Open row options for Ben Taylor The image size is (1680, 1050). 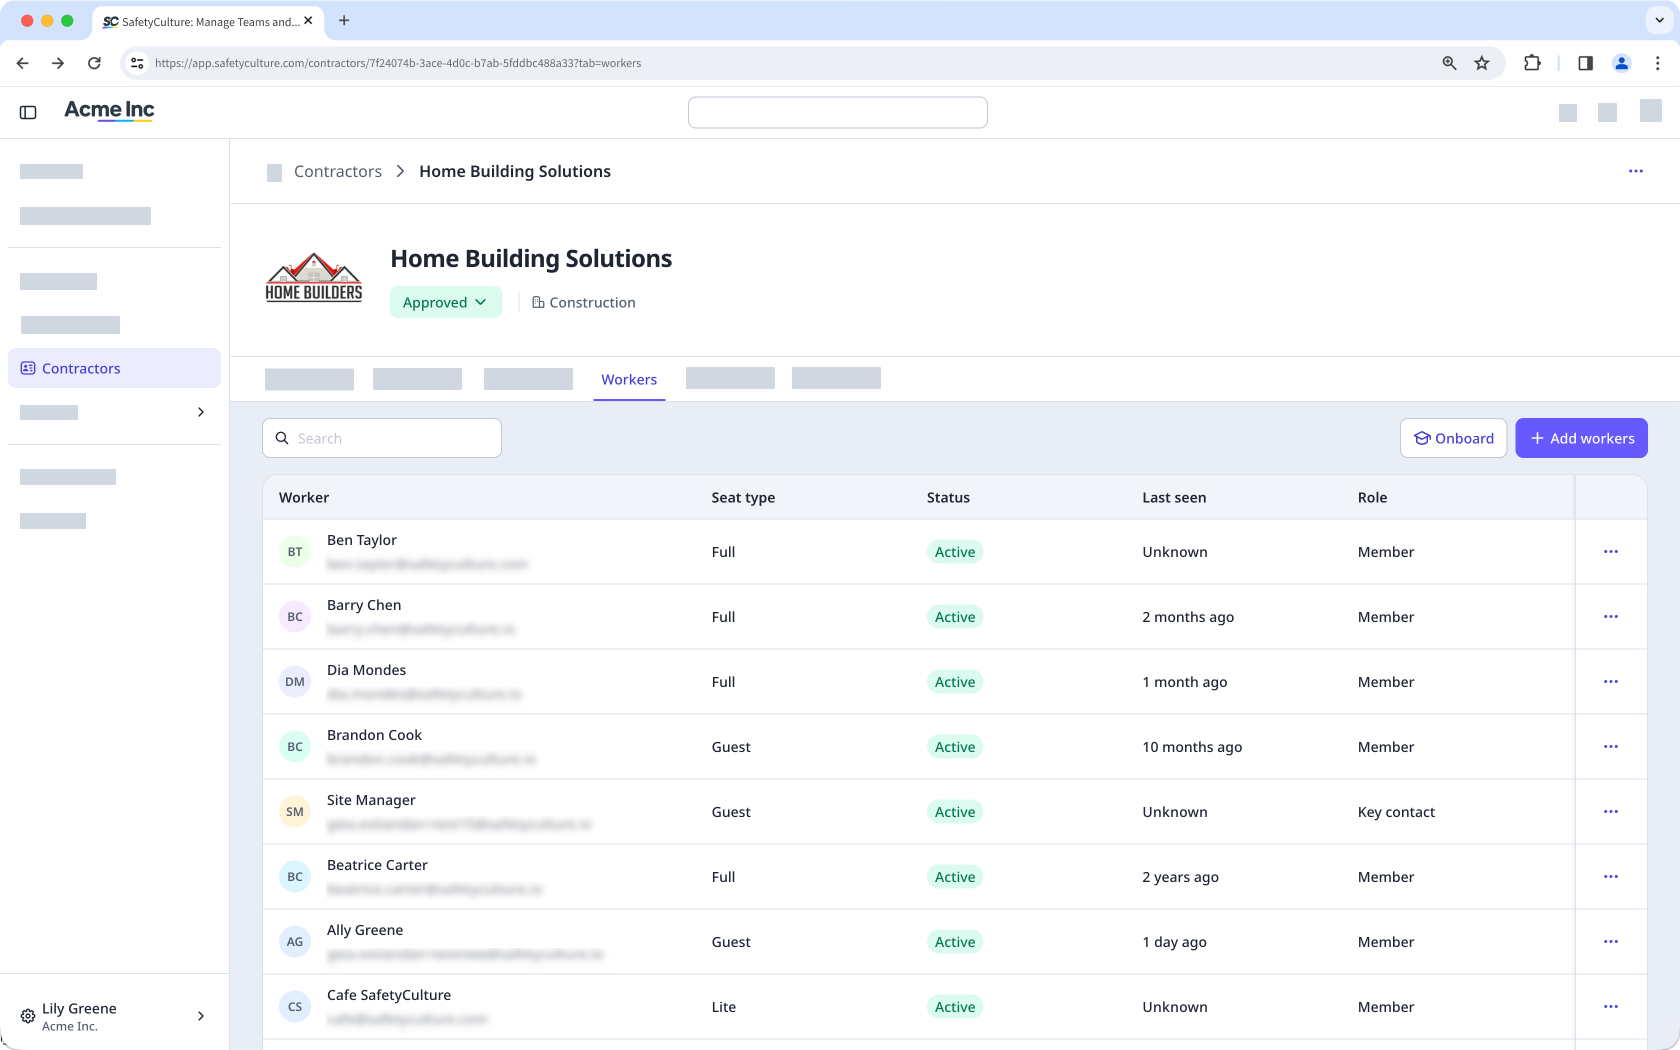1611,552
